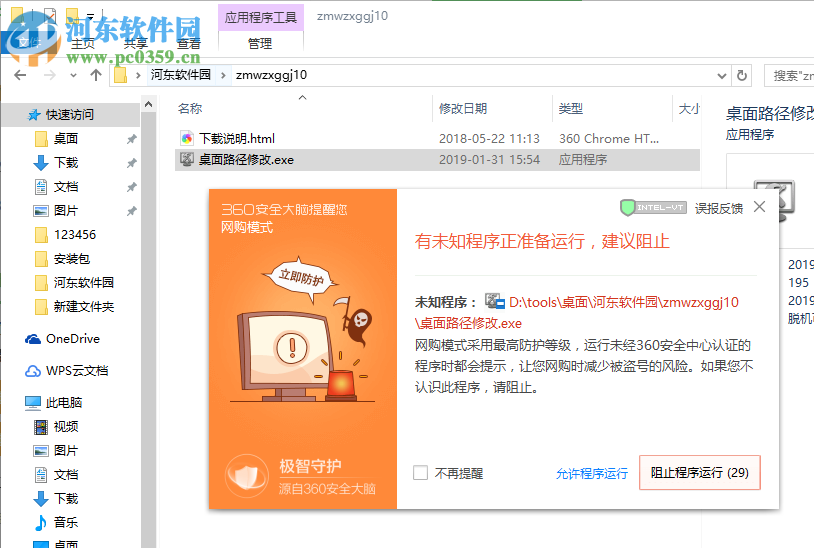Viewport: 814px width, 548px height.
Task: Click the OneDrive cloud icon
Action: [x=33, y=339]
